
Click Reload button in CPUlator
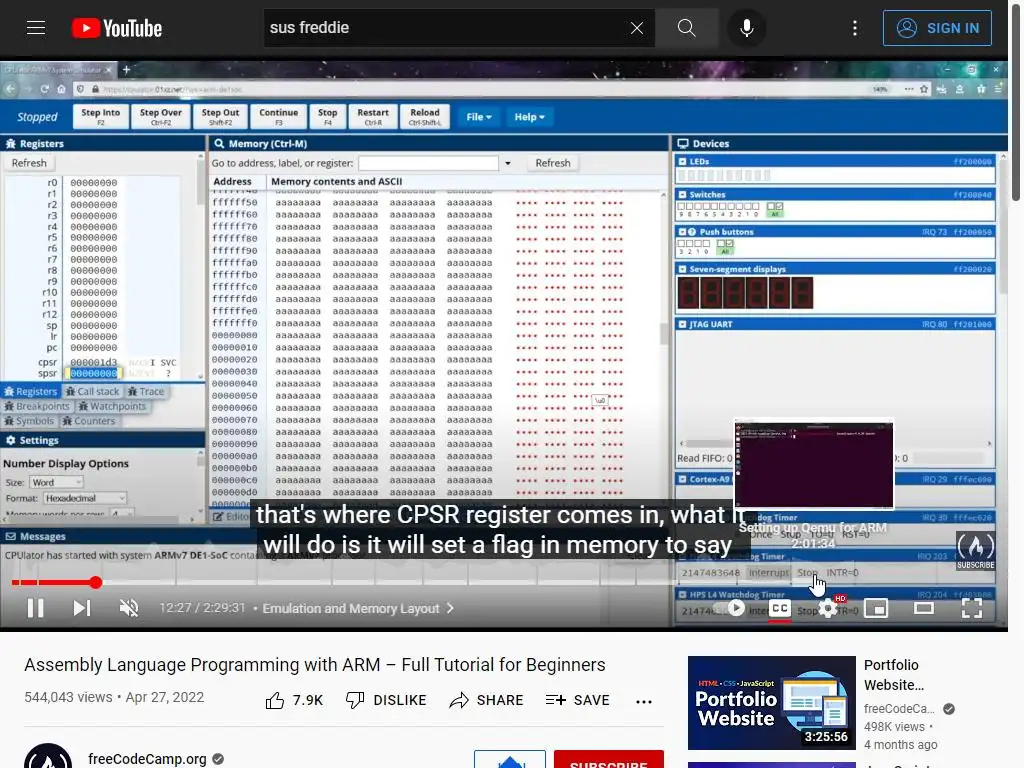425,116
